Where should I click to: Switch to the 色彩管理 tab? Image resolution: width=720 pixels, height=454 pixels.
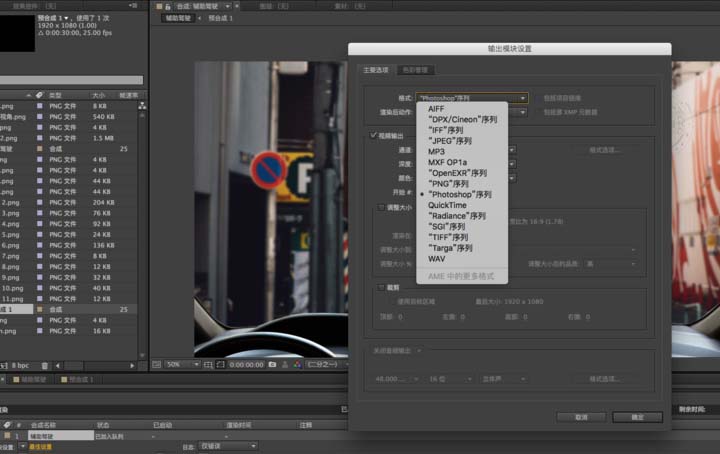418,70
